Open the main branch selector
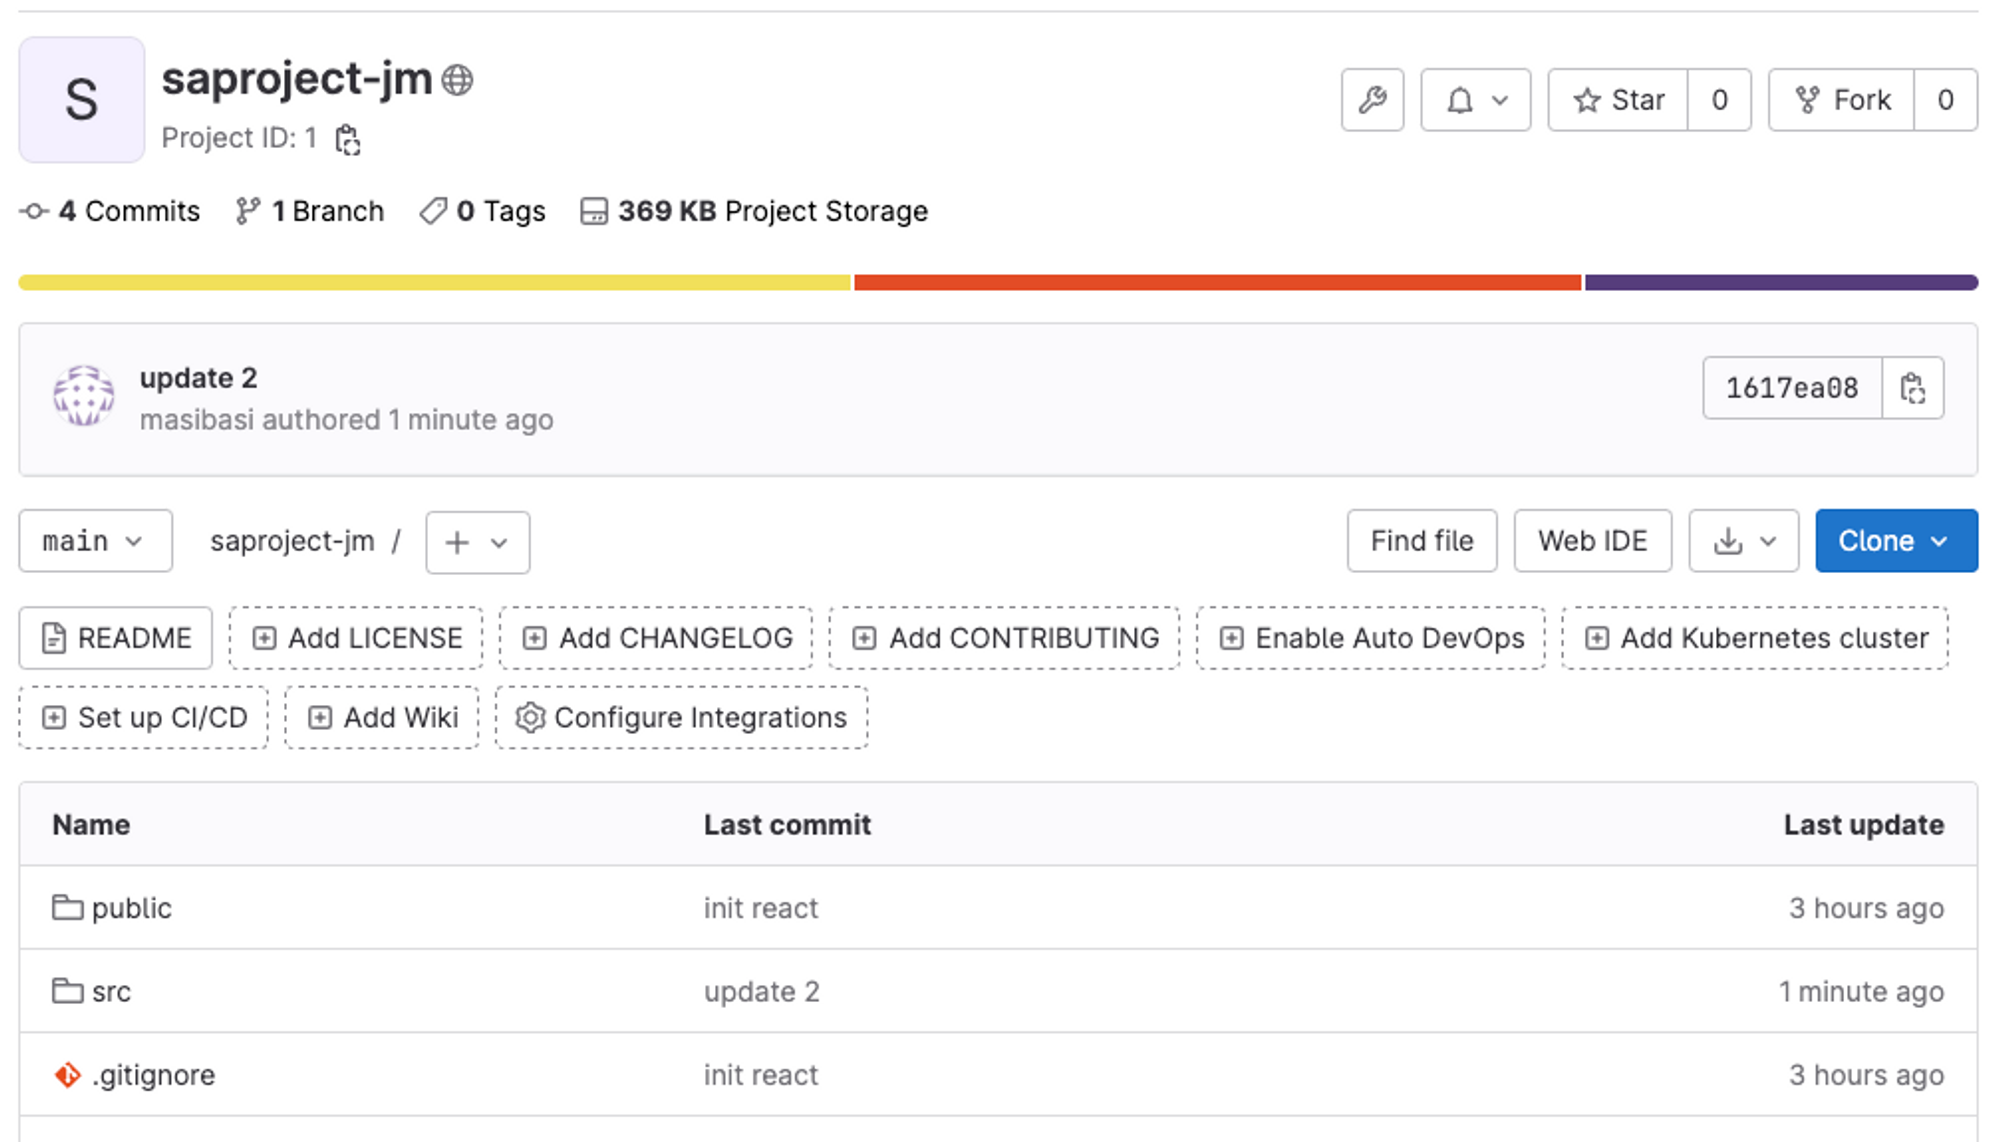The height and width of the screenshot is (1142, 2000). point(95,541)
